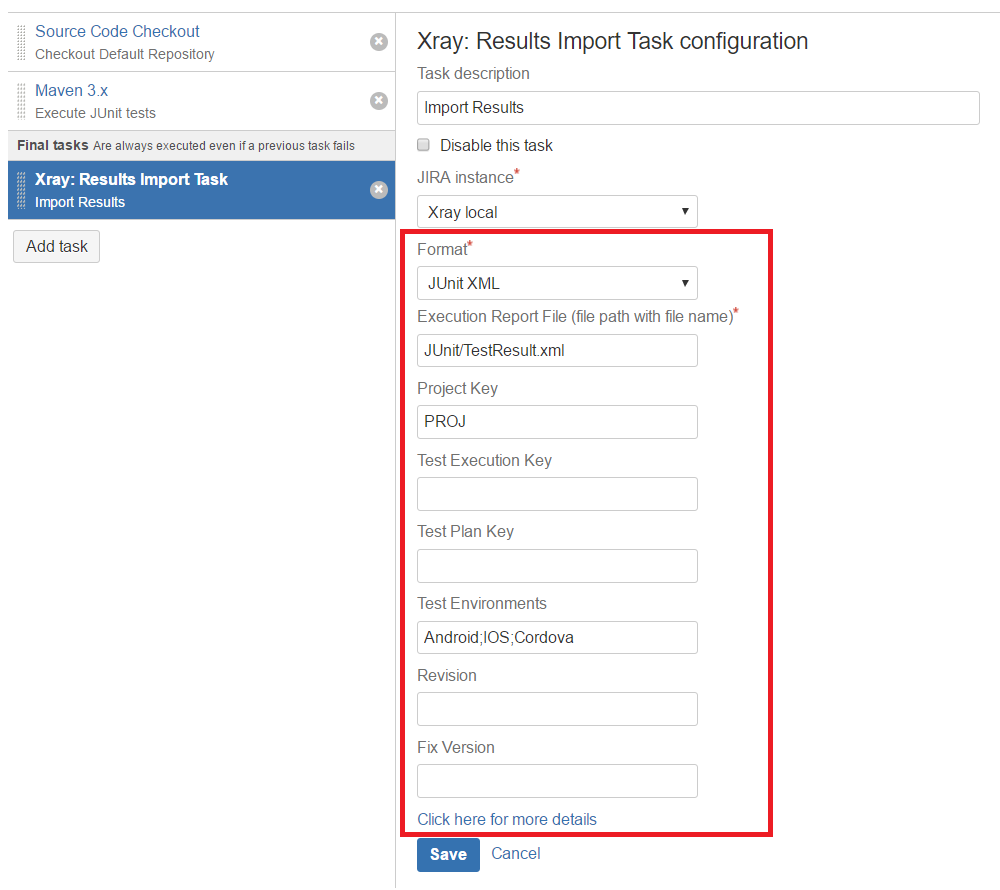Click the Execute JUnit tests description
Viewport: 1000px width, 890px height.
pyautogui.click(x=95, y=113)
